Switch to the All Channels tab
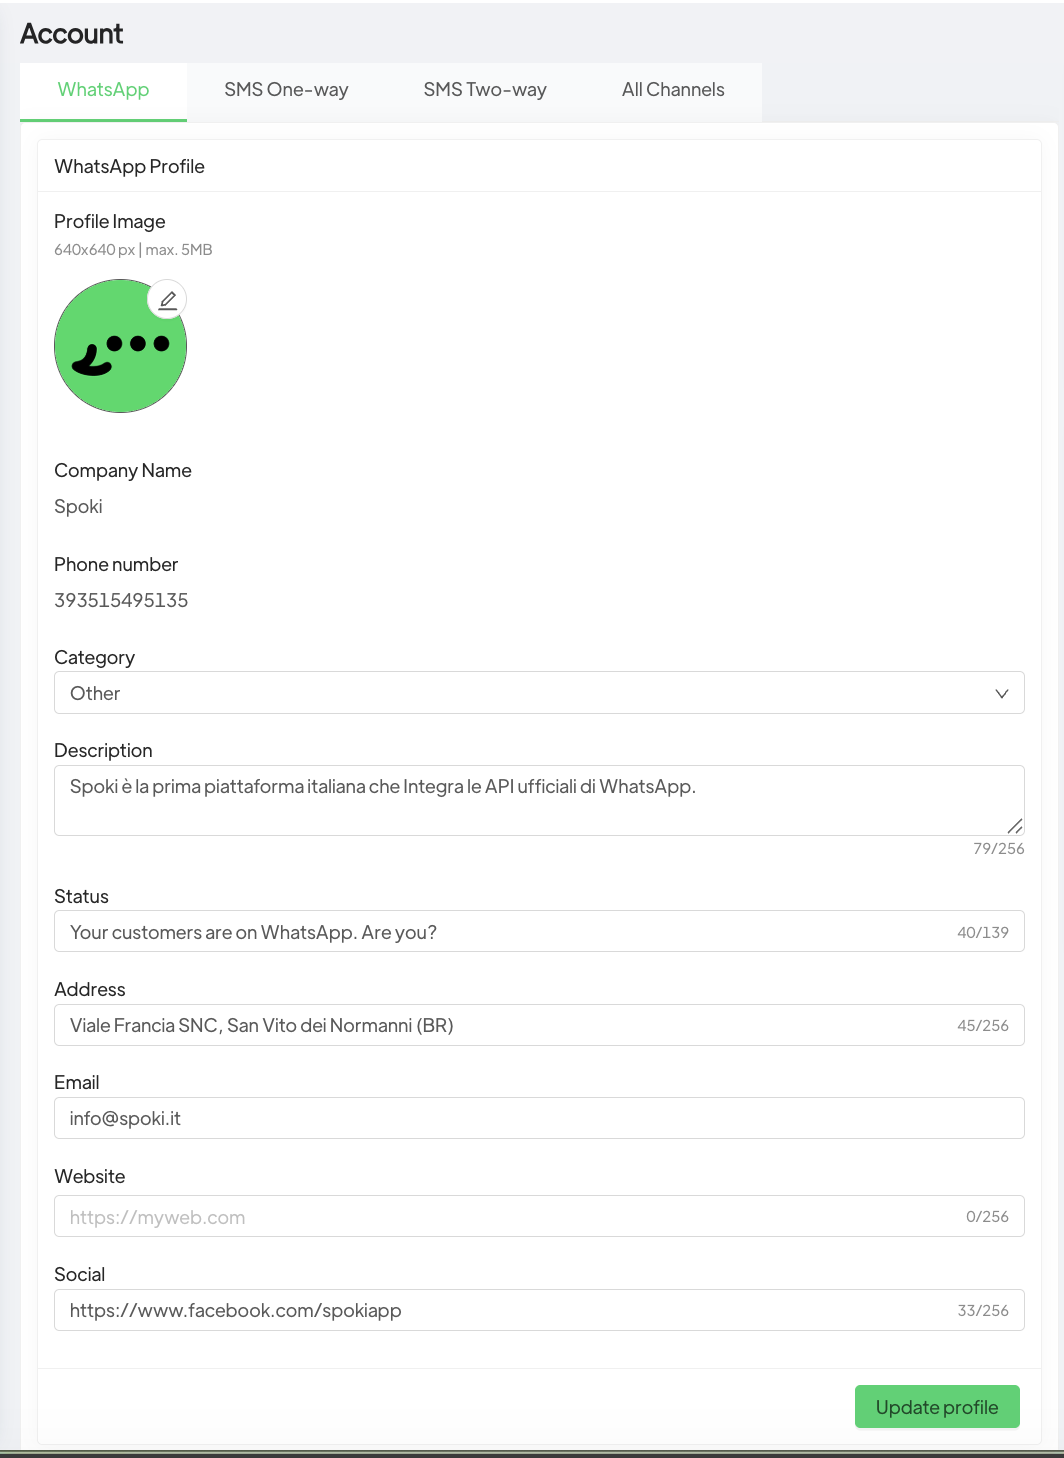This screenshot has height=1458, width=1064. tap(673, 90)
